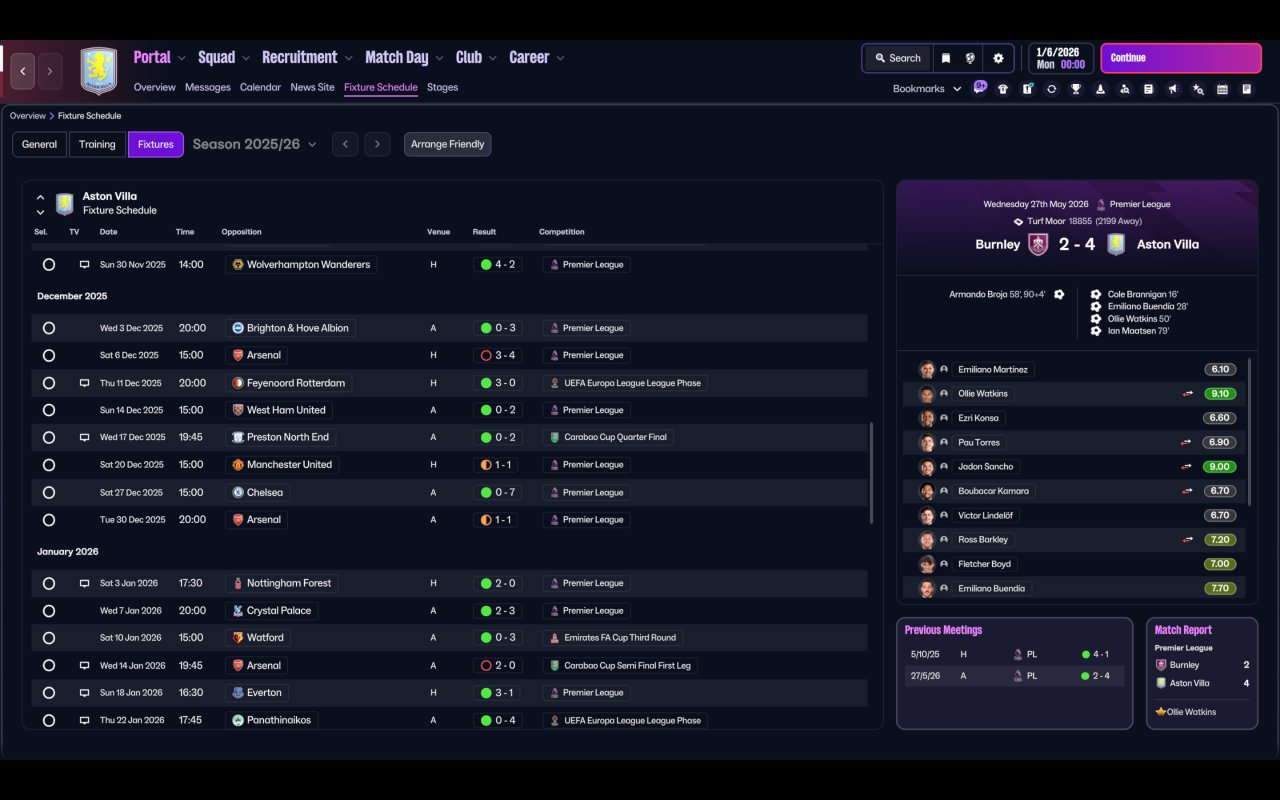Switch to the News Site sub-tab
Screen dimensions: 1280x800
pyautogui.click(x=312, y=88)
